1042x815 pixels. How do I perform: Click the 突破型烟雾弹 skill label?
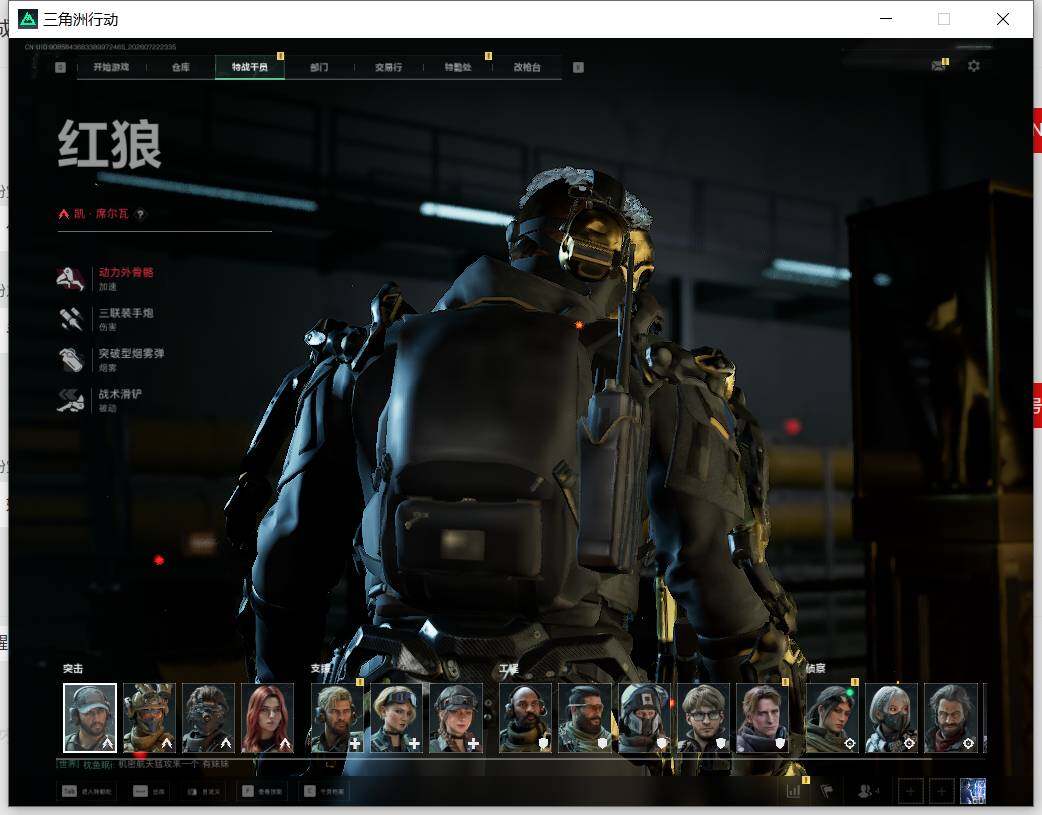132,354
